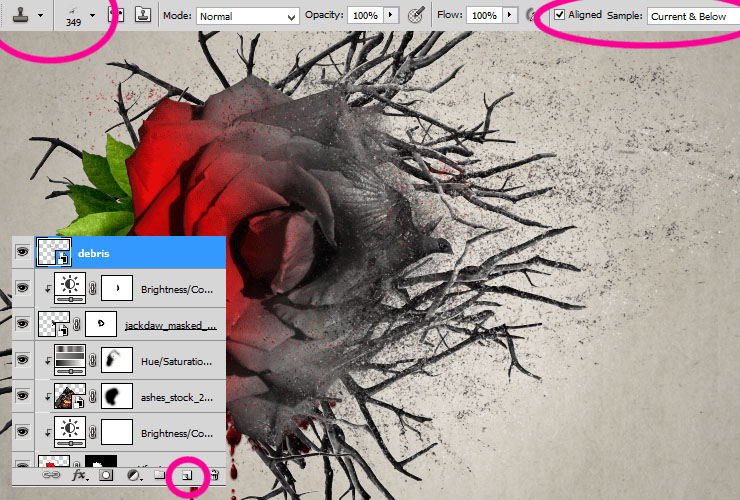Uncheck the Aligned checkbox
The image size is (740, 500).
click(x=560, y=15)
